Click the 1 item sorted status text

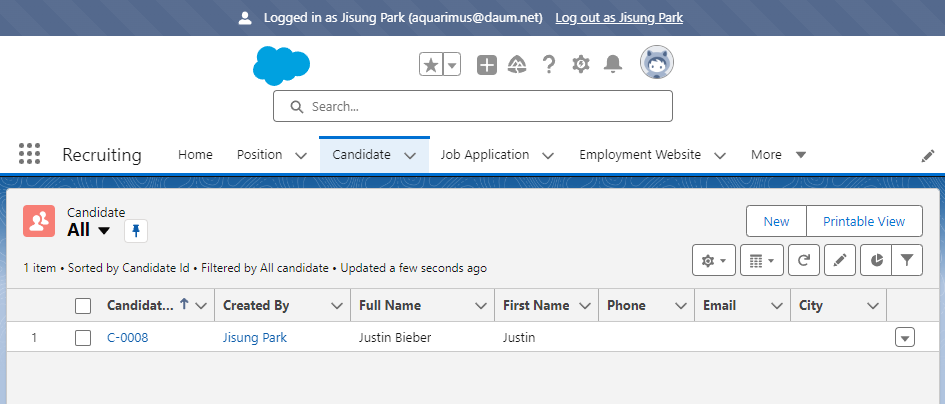tap(255, 268)
